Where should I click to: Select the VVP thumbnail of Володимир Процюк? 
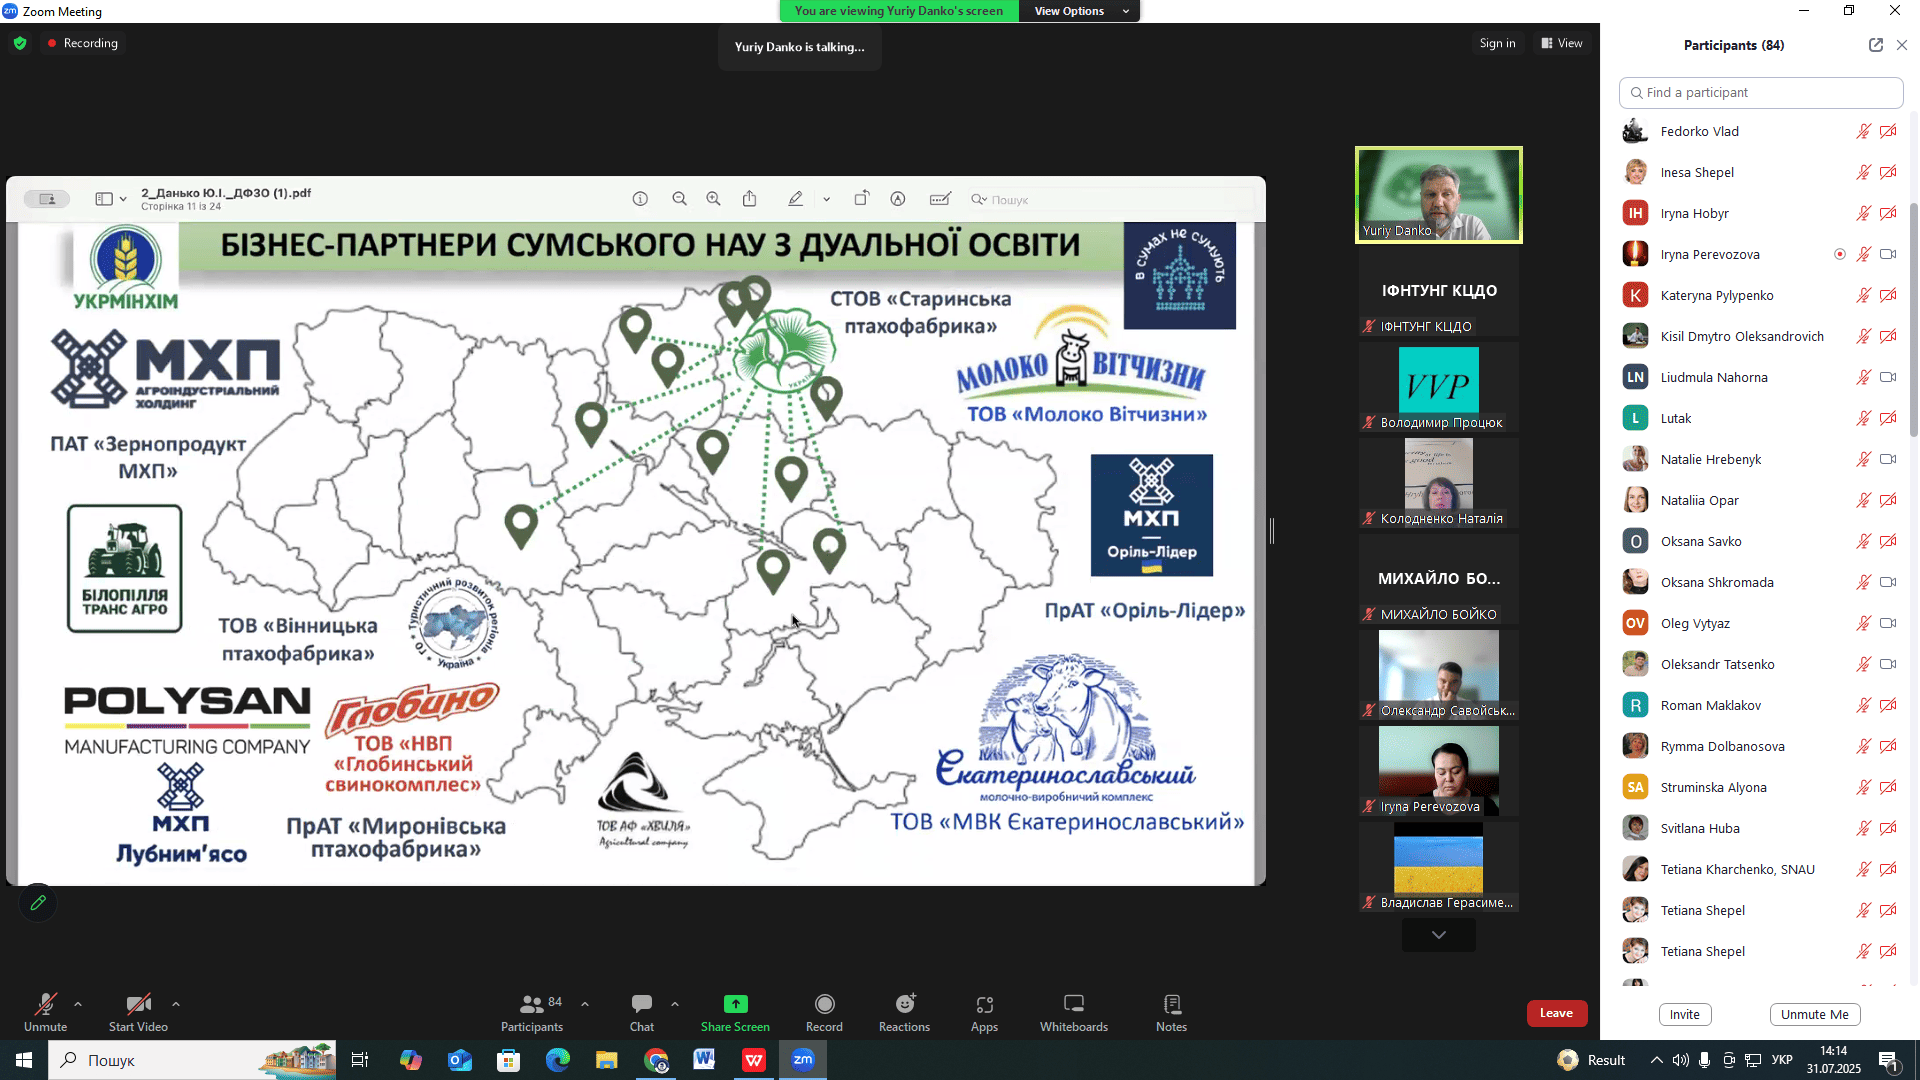[x=1438, y=388]
